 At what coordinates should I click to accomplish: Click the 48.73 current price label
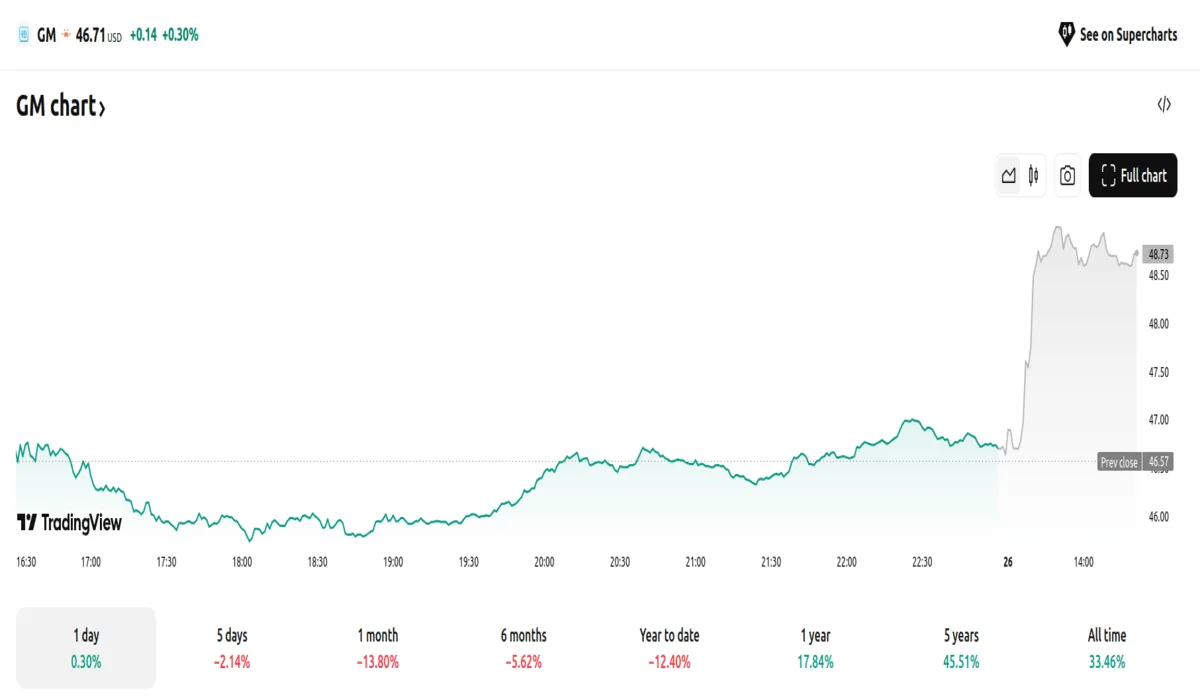[x=1159, y=255]
